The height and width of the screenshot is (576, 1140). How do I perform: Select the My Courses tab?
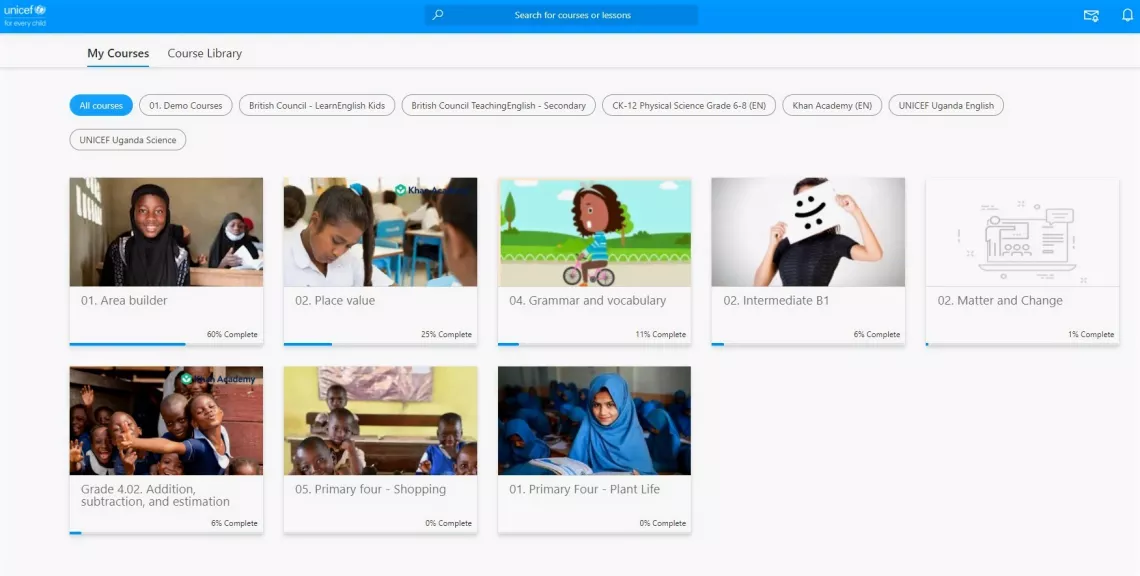[117, 53]
